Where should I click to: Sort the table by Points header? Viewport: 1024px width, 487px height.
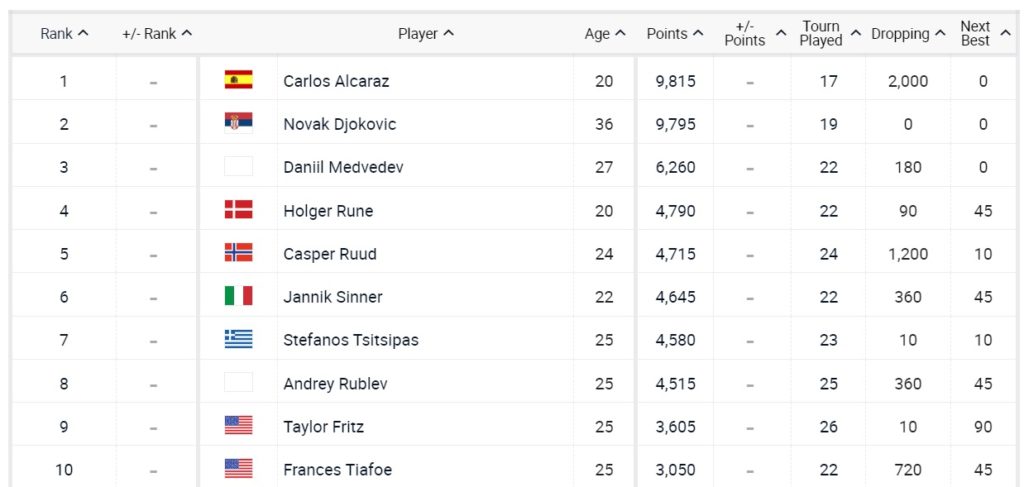pos(675,34)
